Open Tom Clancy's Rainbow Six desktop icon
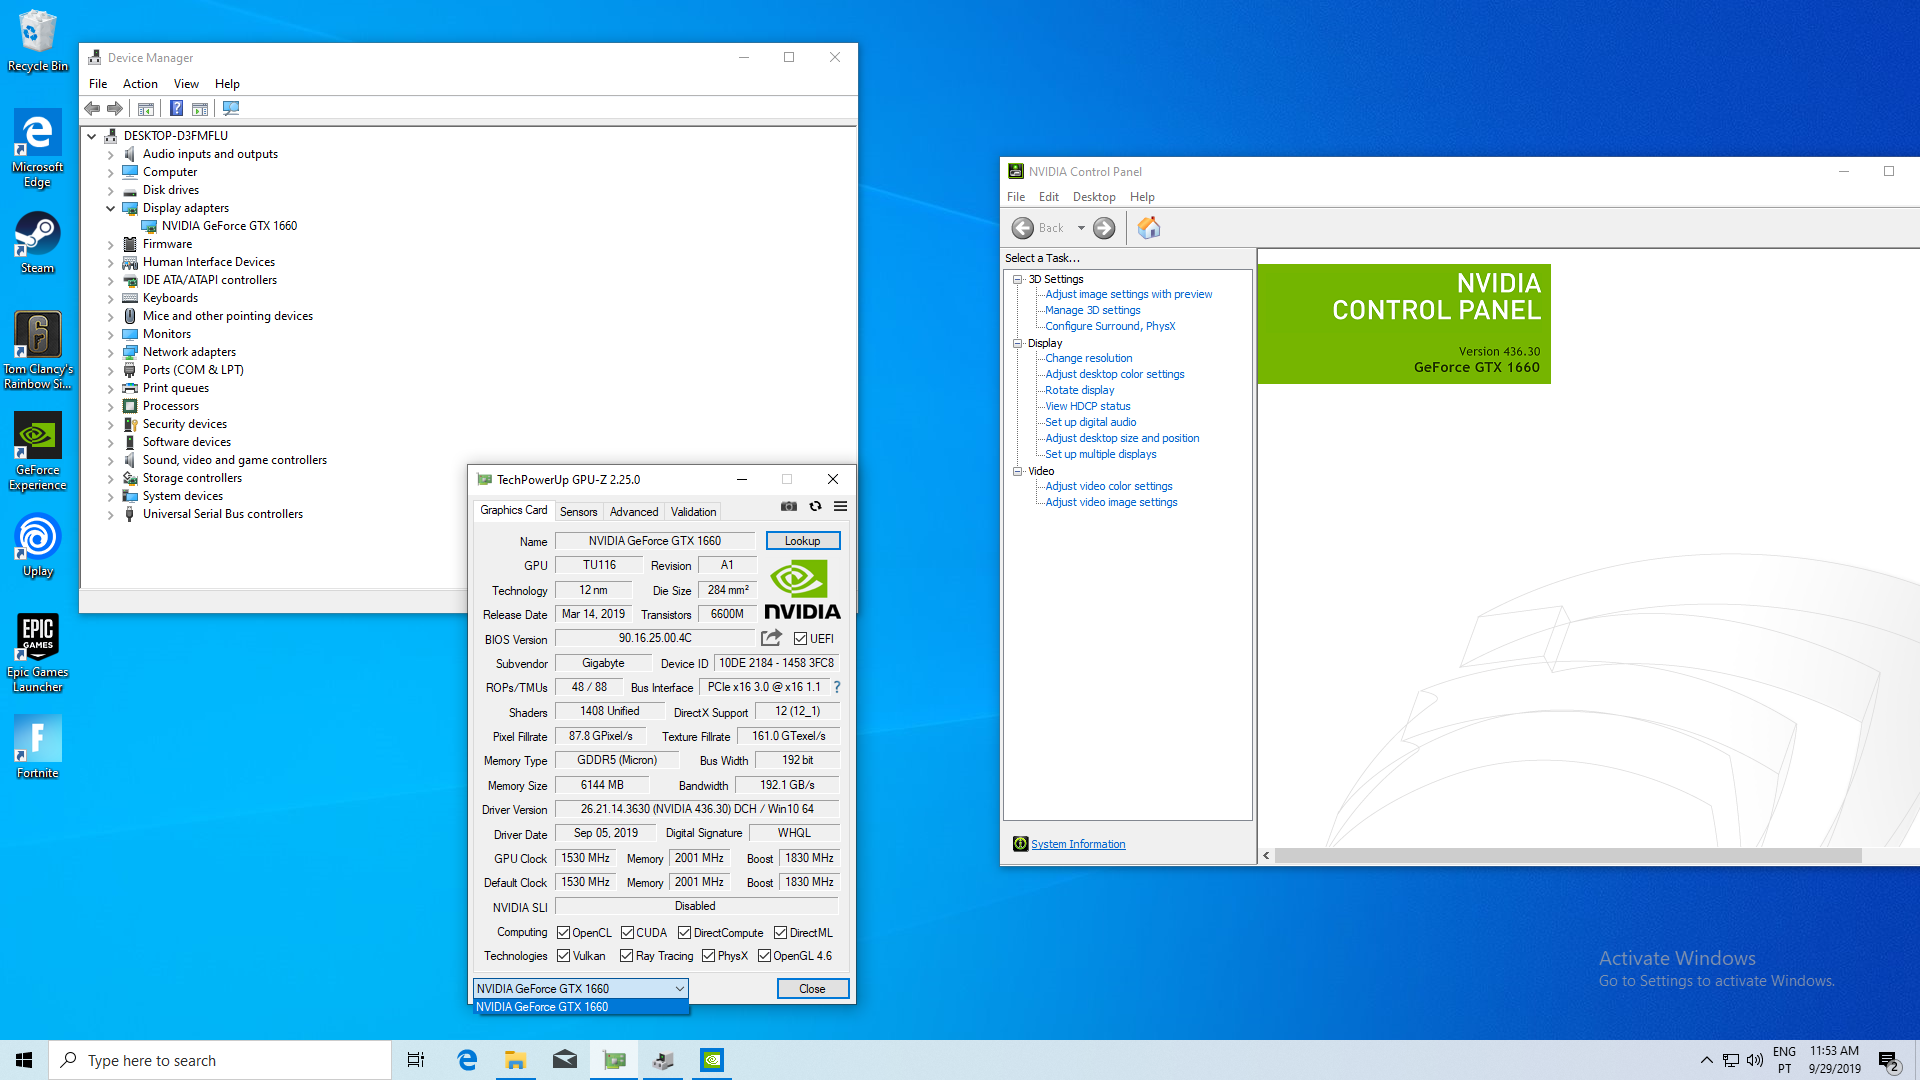This screenshot has height=1080, width=1920. coord(38,350)
